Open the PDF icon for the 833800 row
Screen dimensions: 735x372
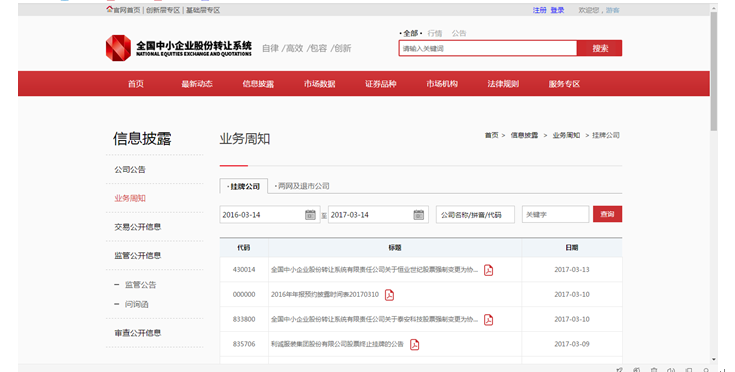coord(488,320)
